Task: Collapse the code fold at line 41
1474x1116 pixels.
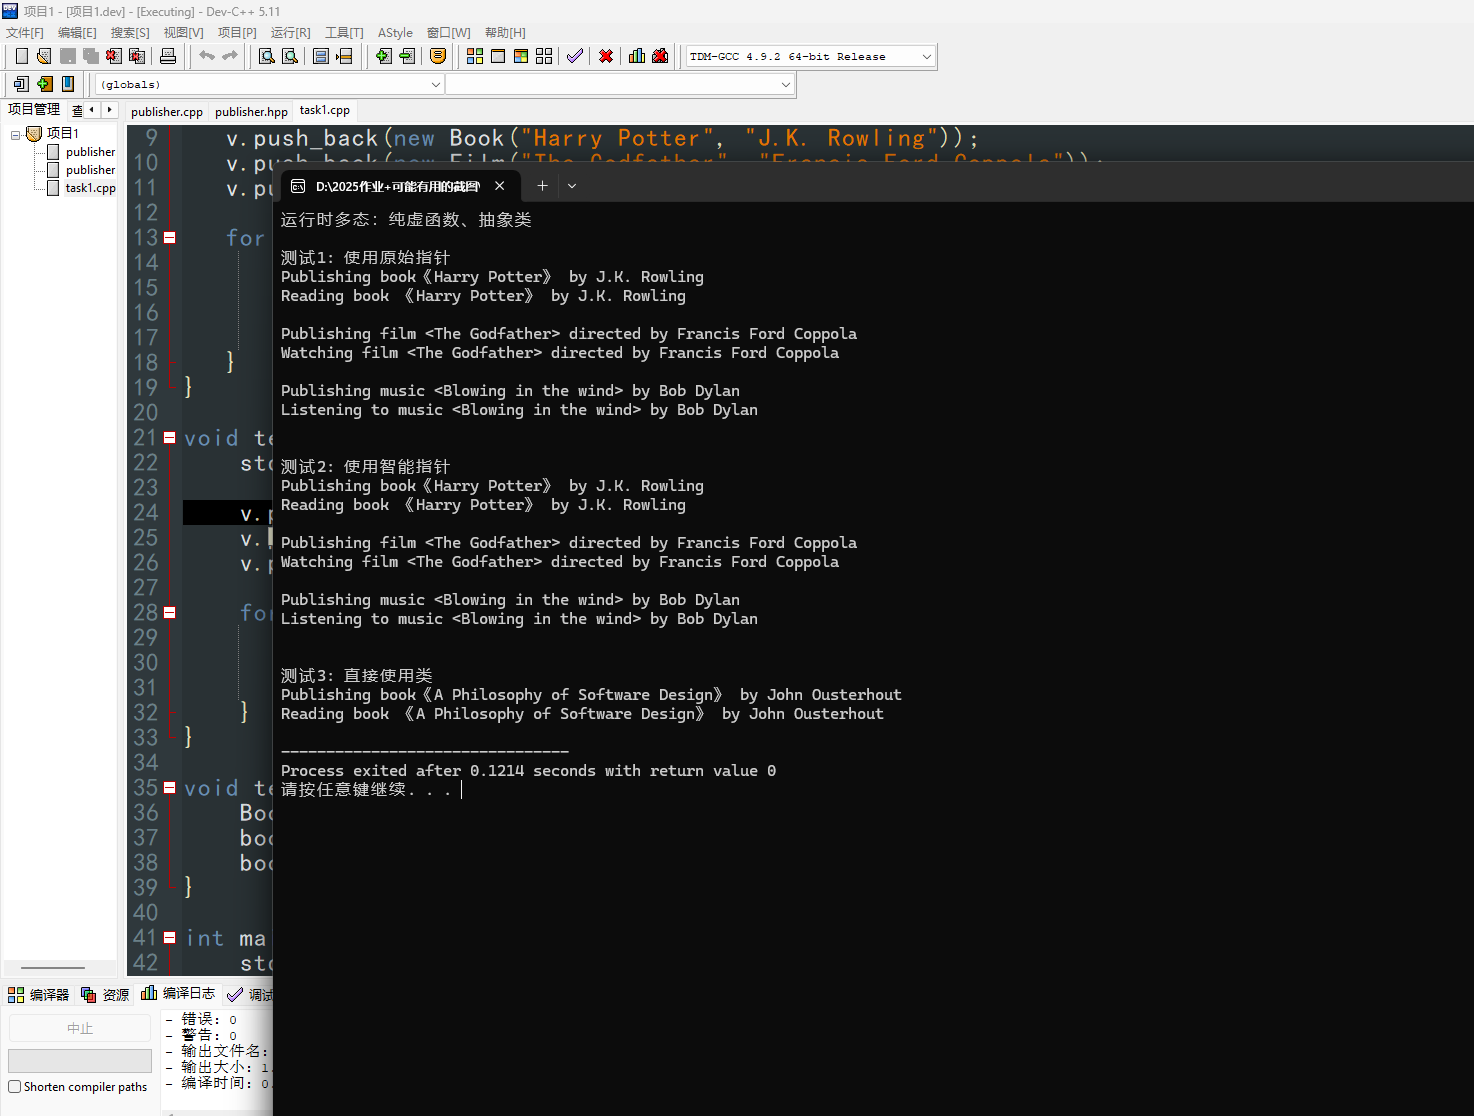Action: click(x=170, y=938)
